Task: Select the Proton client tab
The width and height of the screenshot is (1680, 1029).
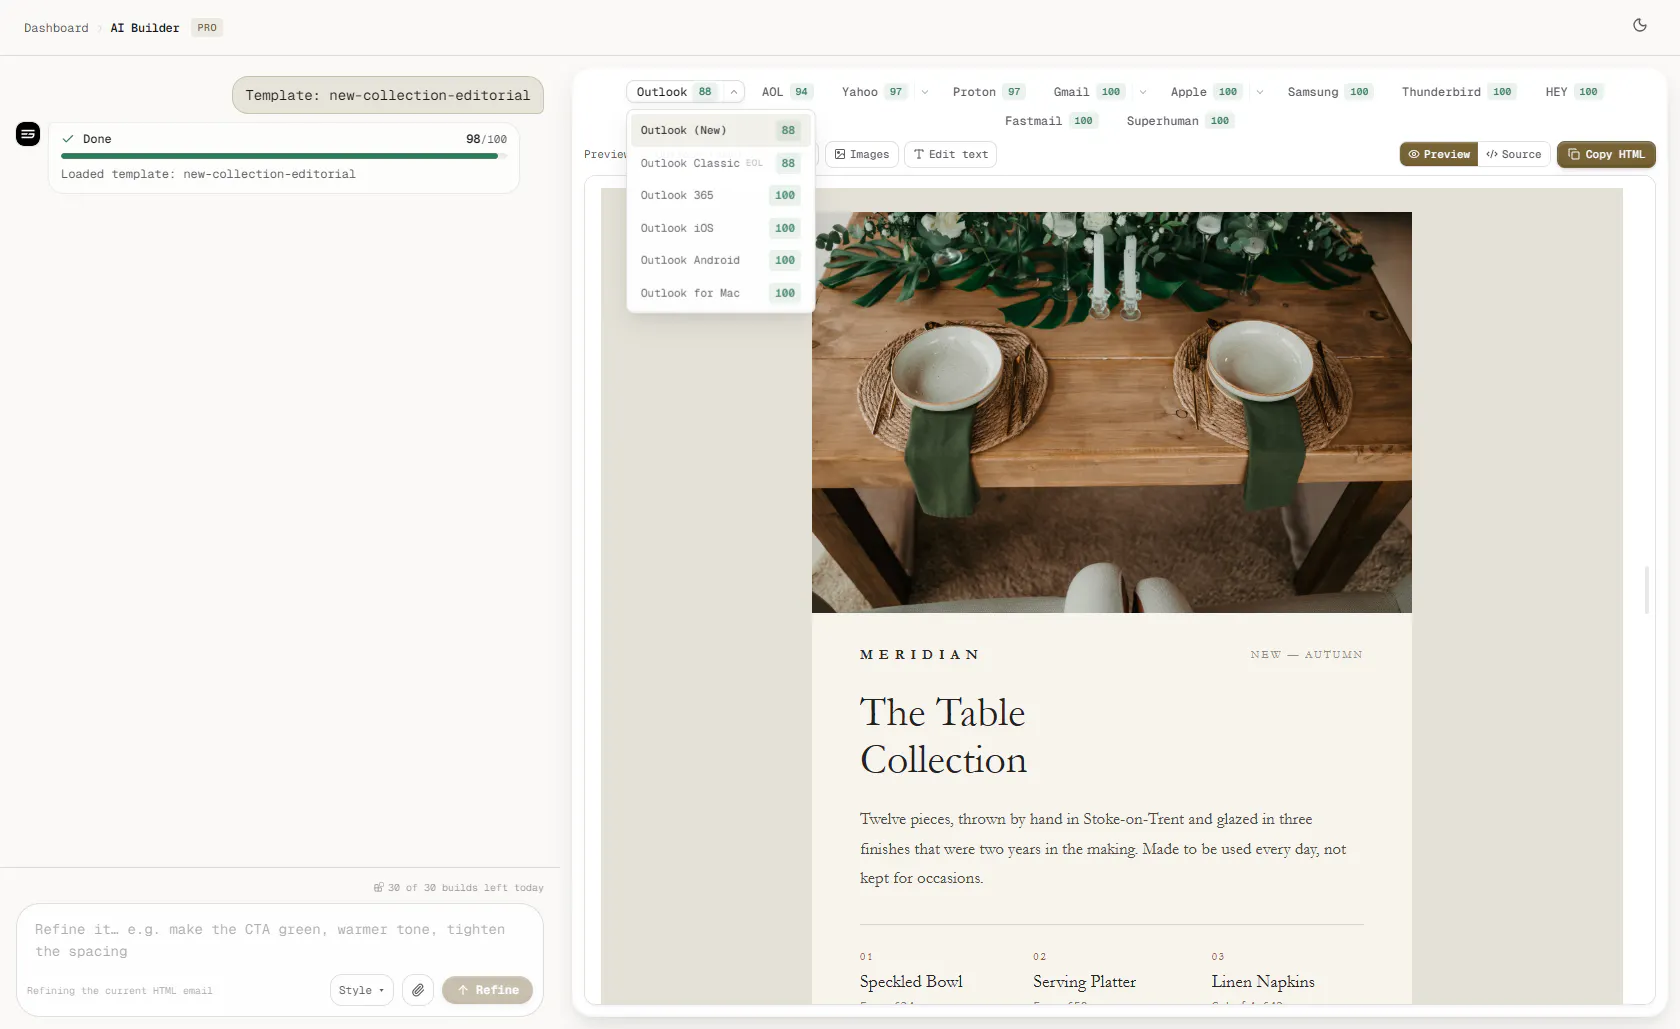Action: click(x=988, y=92)
